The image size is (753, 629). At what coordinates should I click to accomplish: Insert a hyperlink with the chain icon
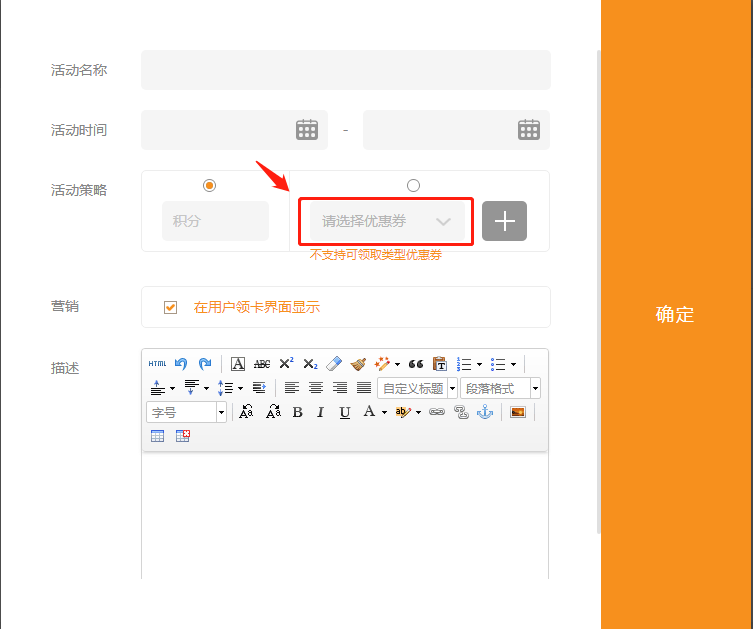click(x=437, y=412)
